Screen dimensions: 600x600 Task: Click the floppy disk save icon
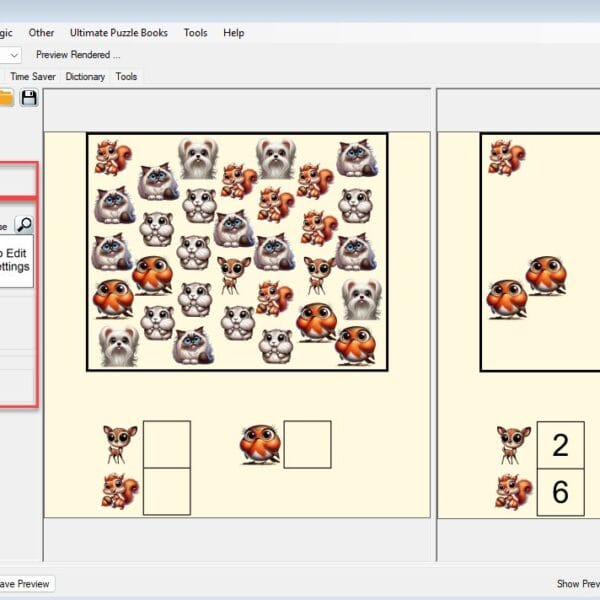[x=29, y=97]
